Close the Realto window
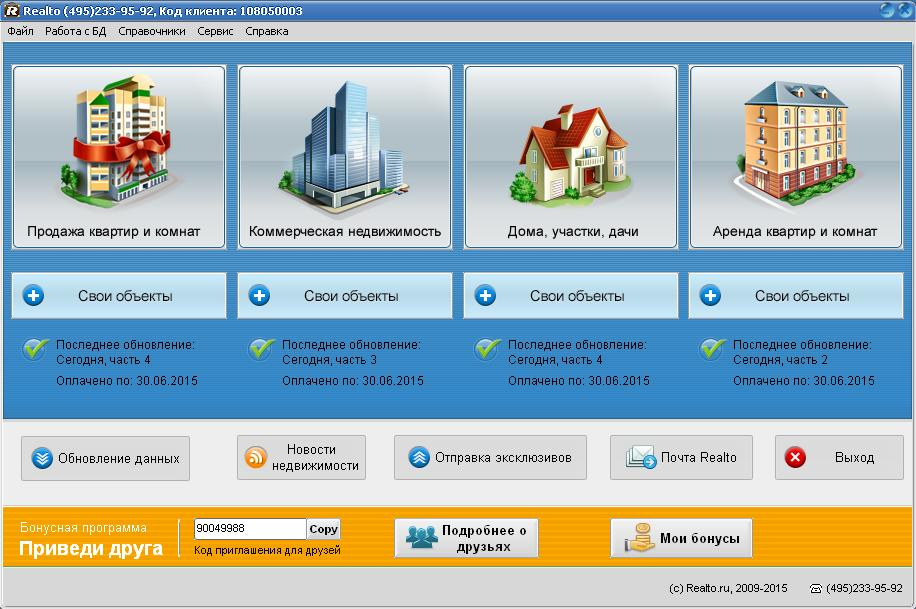 [905, 10]
